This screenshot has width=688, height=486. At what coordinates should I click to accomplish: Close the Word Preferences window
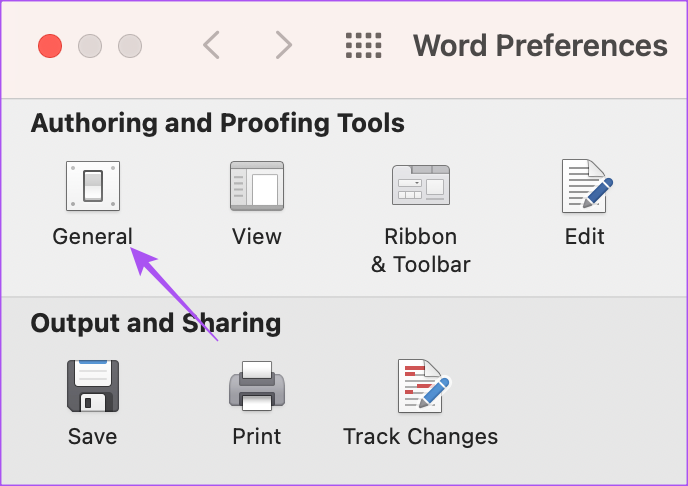pos(50,46)
